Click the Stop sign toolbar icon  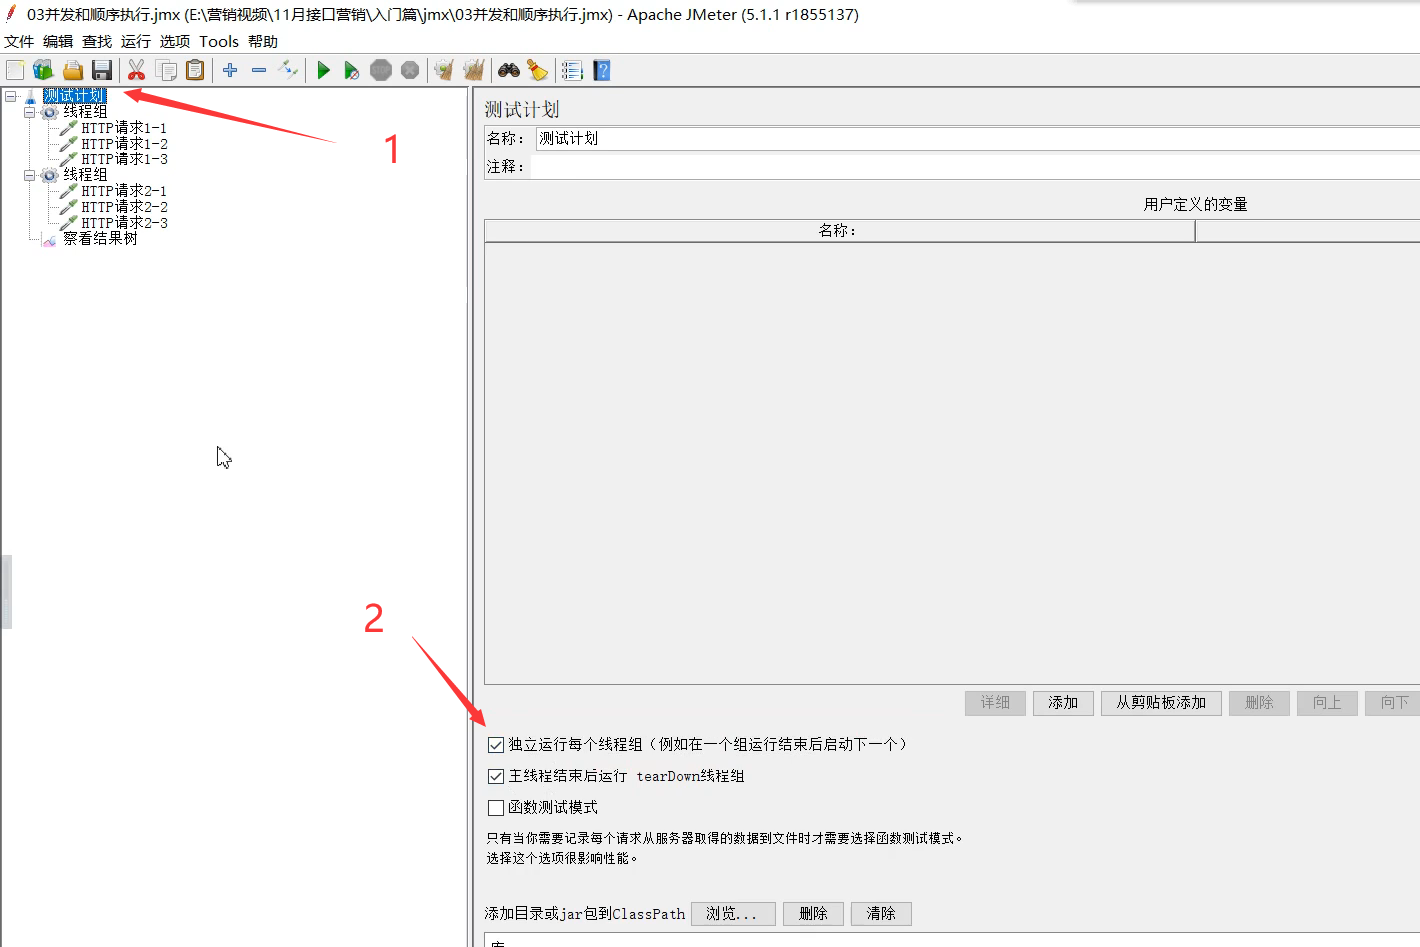click(381, 70)
